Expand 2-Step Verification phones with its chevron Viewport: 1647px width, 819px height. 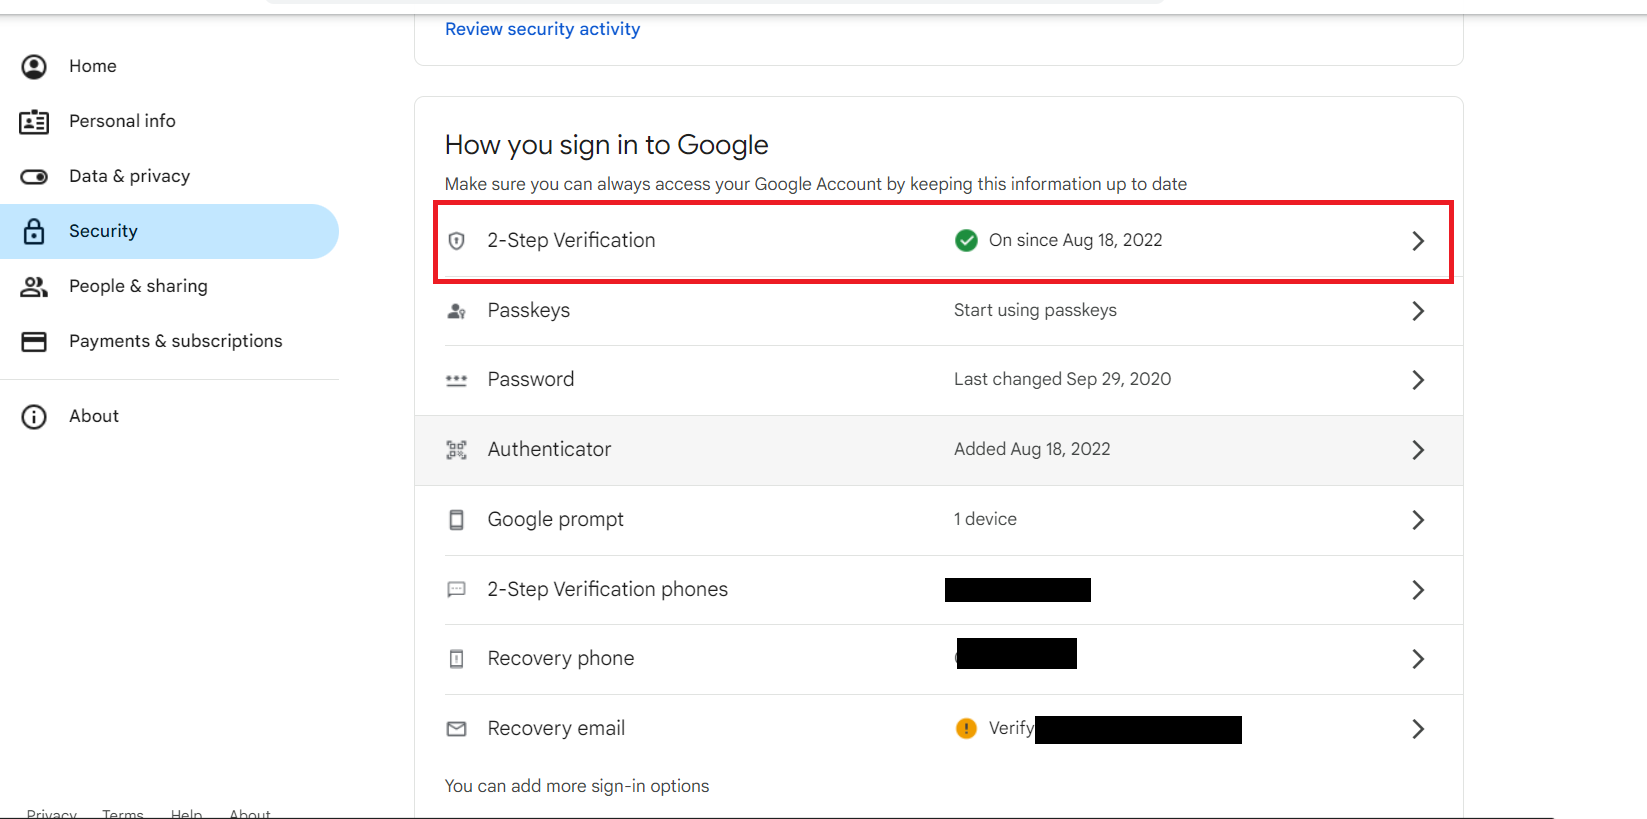1418,590
